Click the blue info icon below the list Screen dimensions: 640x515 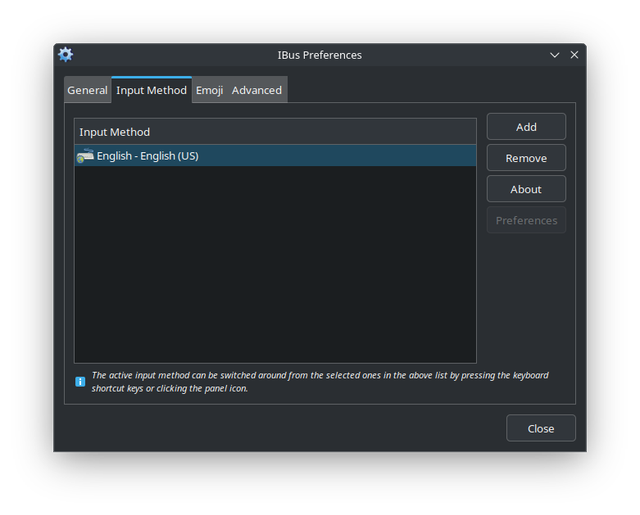point(80,382)
